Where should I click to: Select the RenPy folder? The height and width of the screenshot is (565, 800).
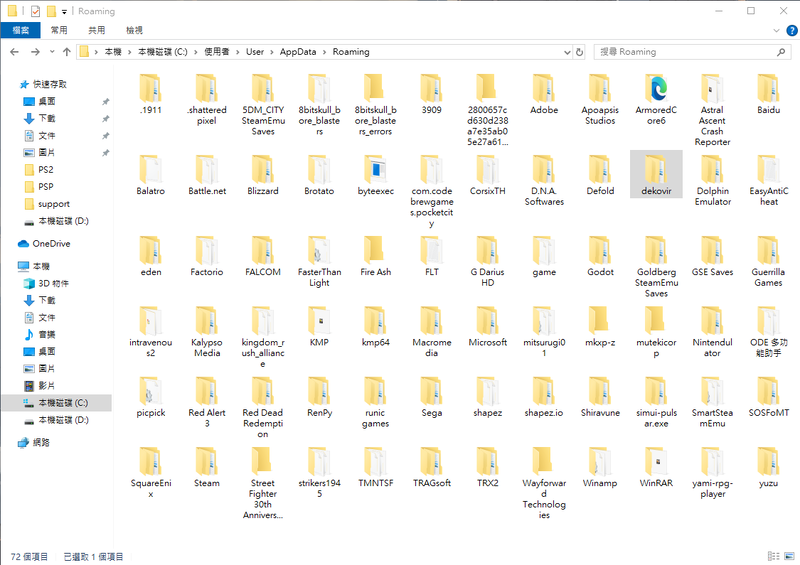(x=319, y=397)
